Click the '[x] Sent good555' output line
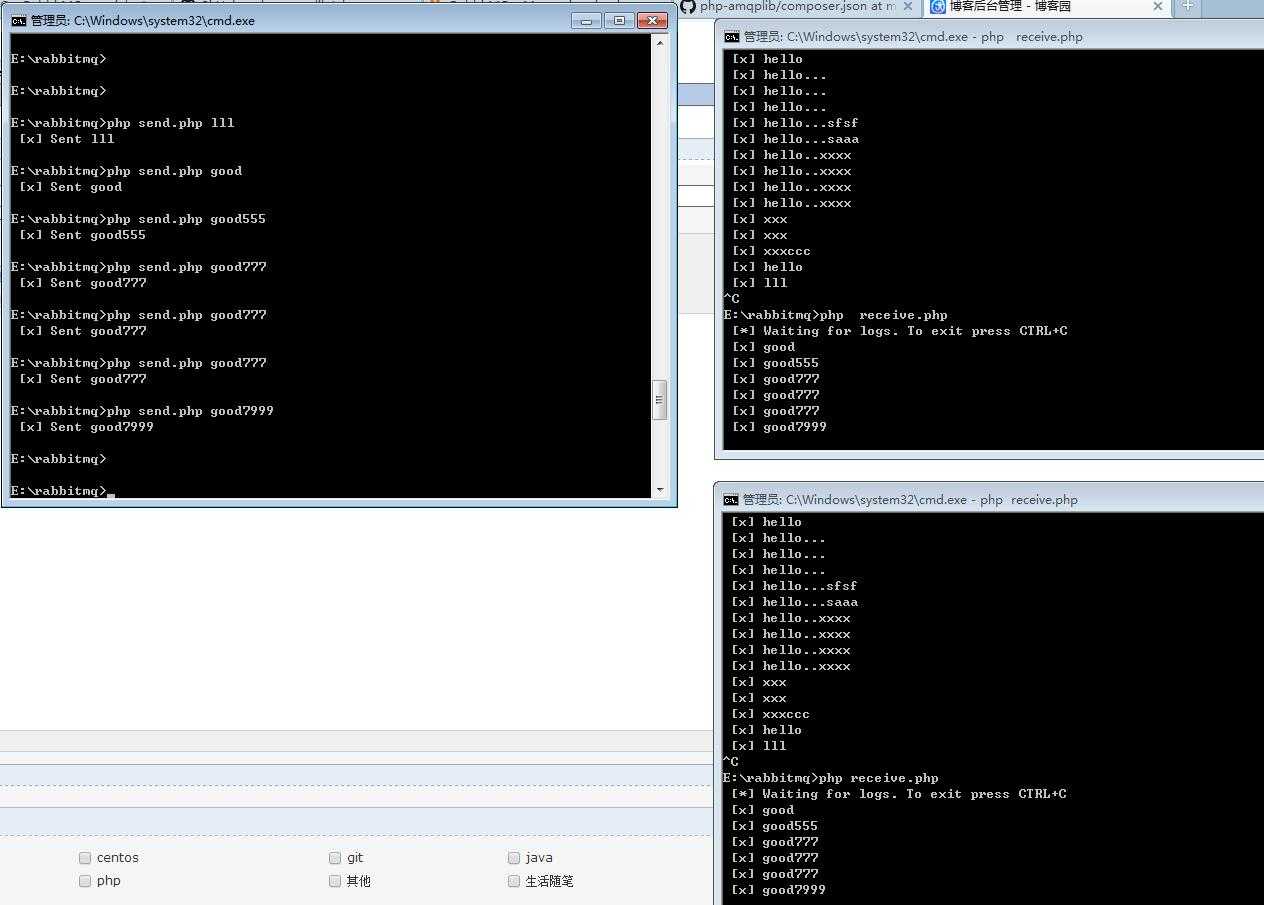 click(x=82, y=235)
